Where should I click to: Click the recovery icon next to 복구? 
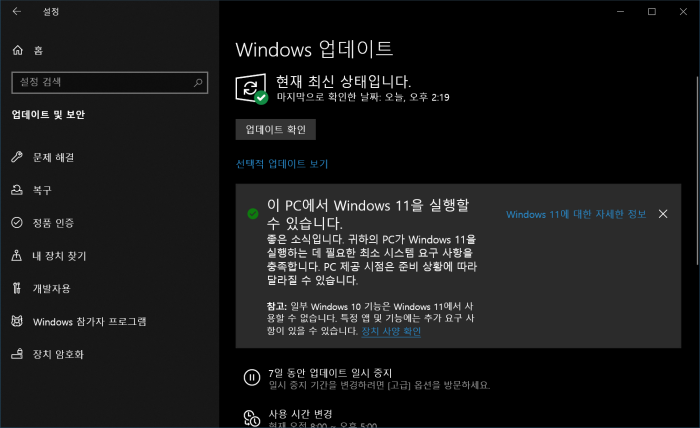[17, 190]
